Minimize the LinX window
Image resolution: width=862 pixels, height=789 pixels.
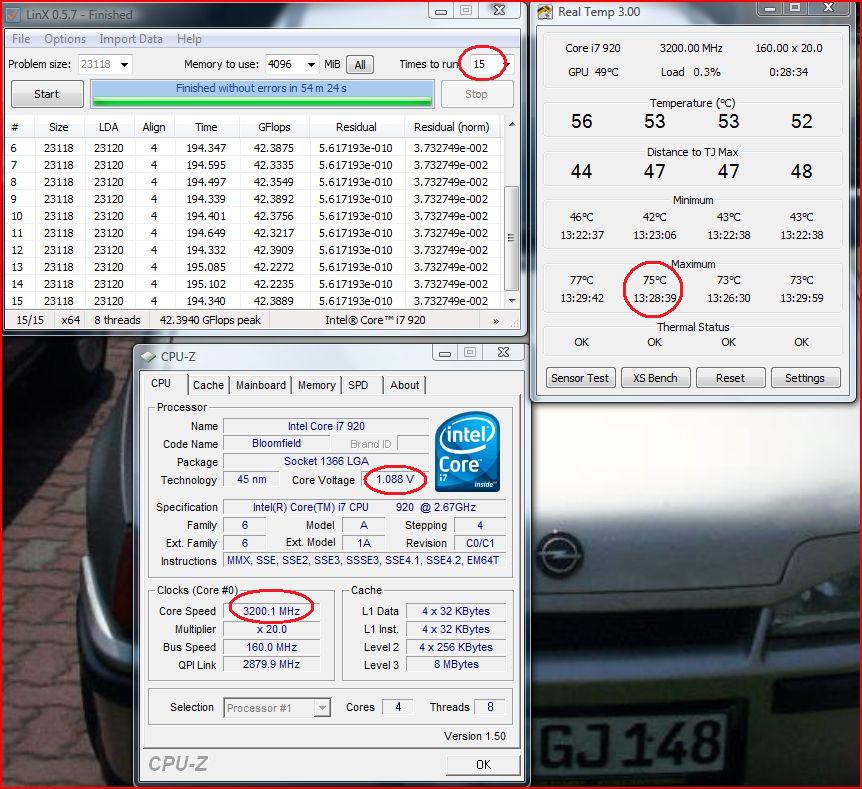click(441, 11)
